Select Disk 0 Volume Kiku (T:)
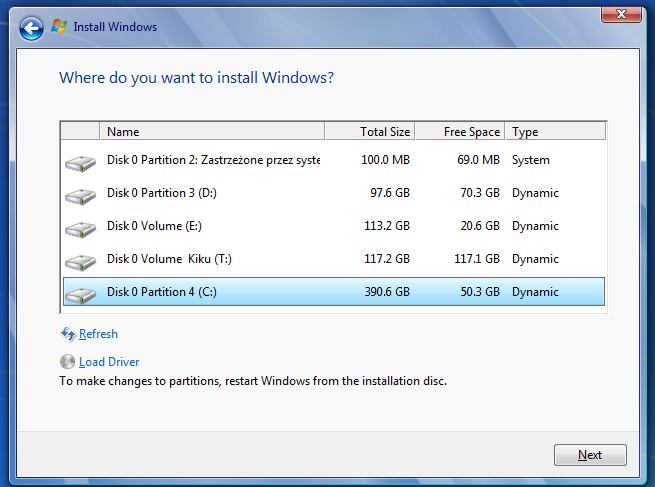The image size is (655, 487). click(334, 259)
